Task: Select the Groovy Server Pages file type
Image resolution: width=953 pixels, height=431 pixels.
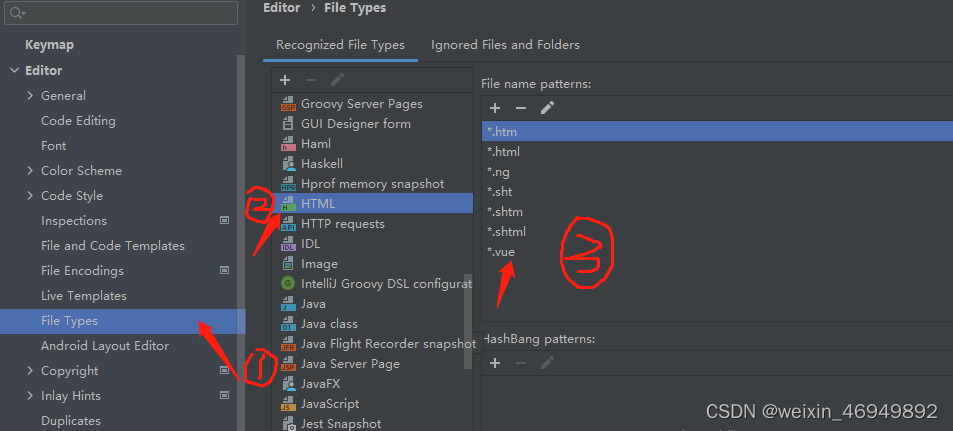Action: [373, 104]
